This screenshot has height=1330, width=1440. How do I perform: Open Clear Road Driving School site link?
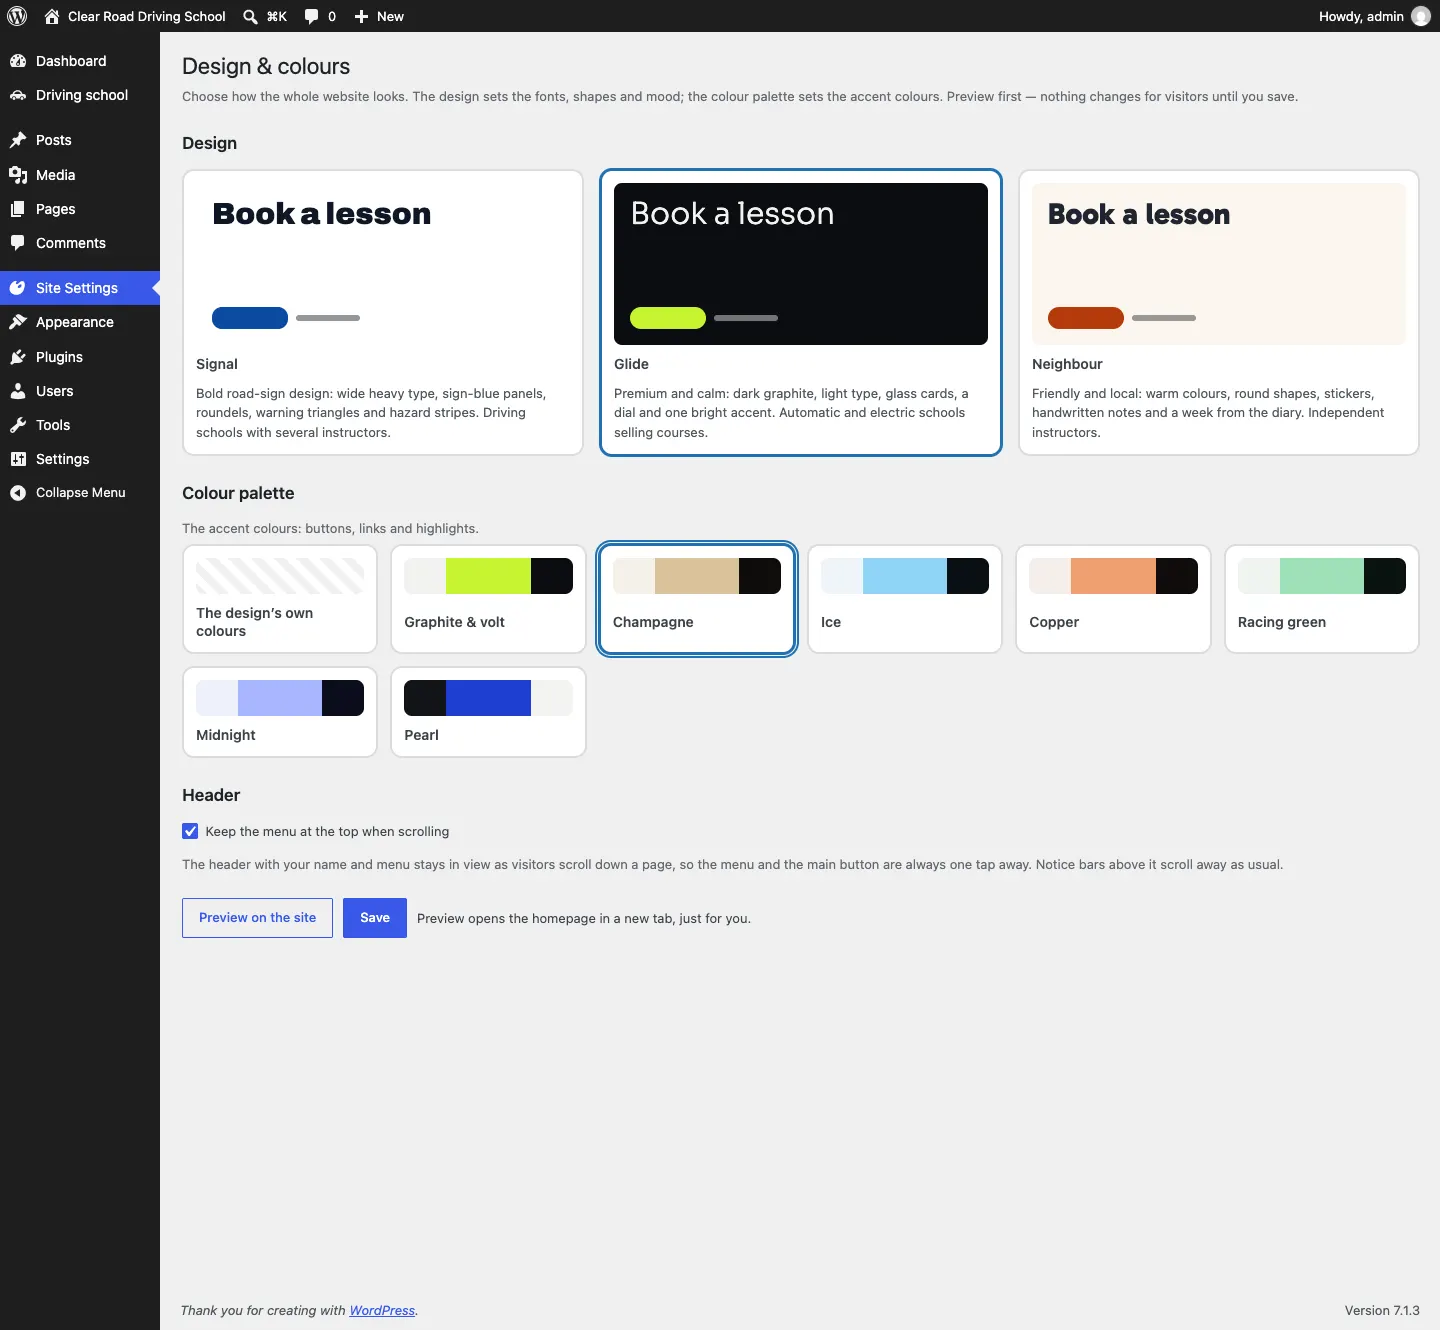tap(147, 16)
